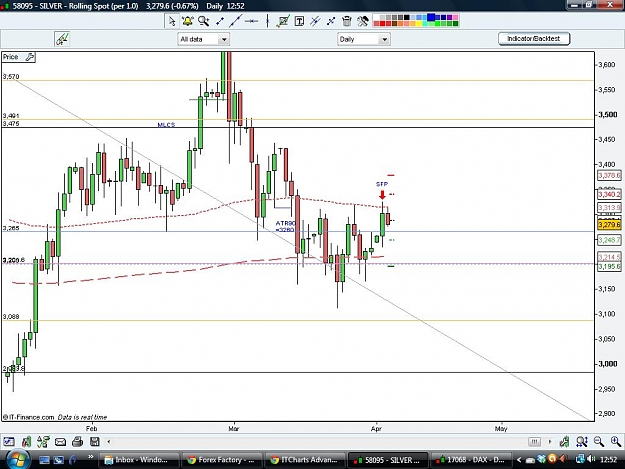This screenshot has width=625, height=469.
Task: Click the zoom out magnifier at bottom right
Action: click(x=598, y=441)
